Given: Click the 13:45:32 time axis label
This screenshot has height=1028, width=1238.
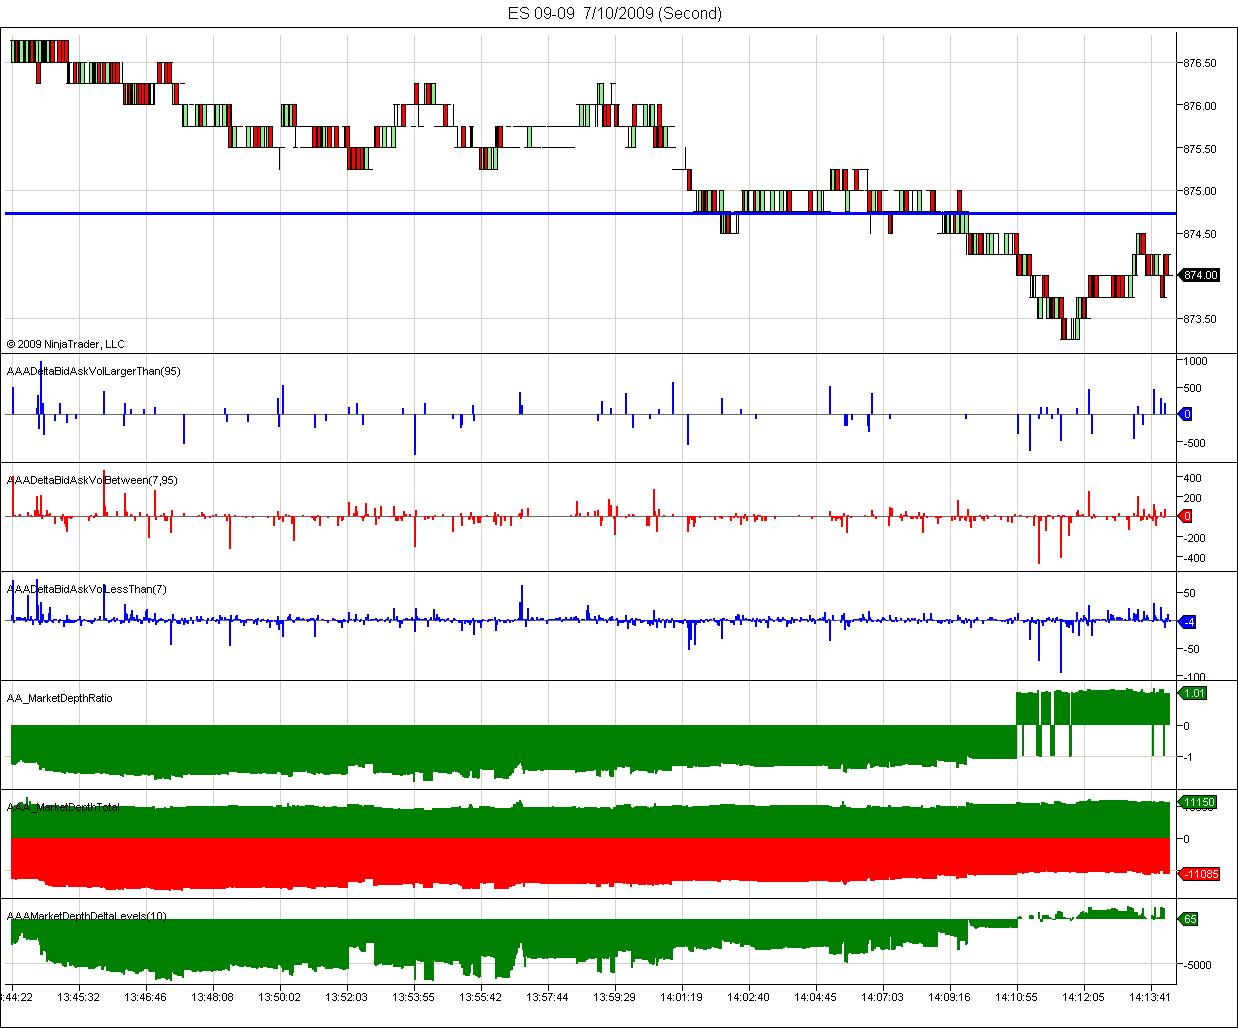Looking at the screenshot, I should tap(78, 997).
